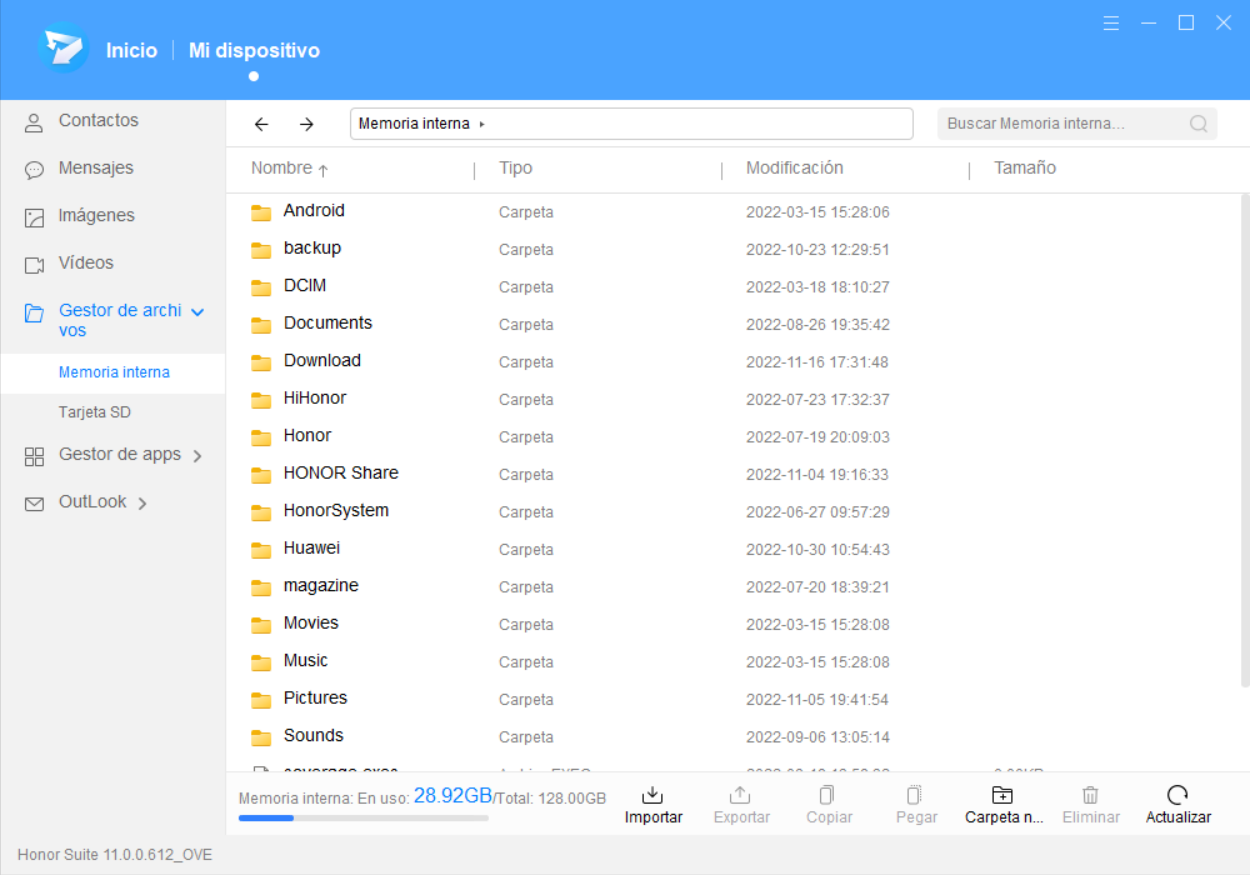Click the Buscar Memoria interna search field
The width and height of the screenshot is (1250, 875).
[x=1060, y=124]
